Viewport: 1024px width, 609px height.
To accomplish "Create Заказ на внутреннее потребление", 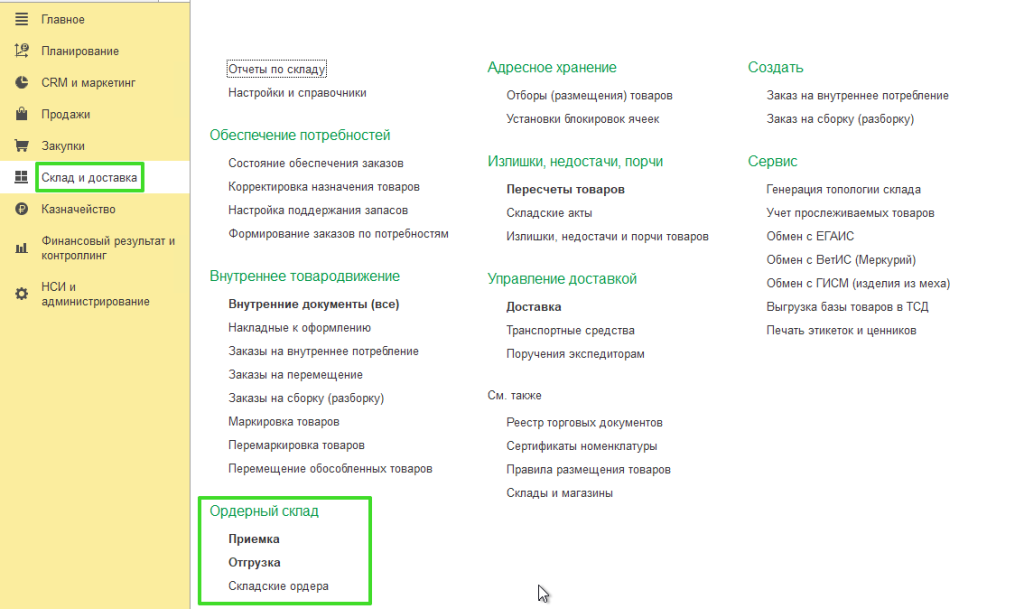I will click(857, 95).
